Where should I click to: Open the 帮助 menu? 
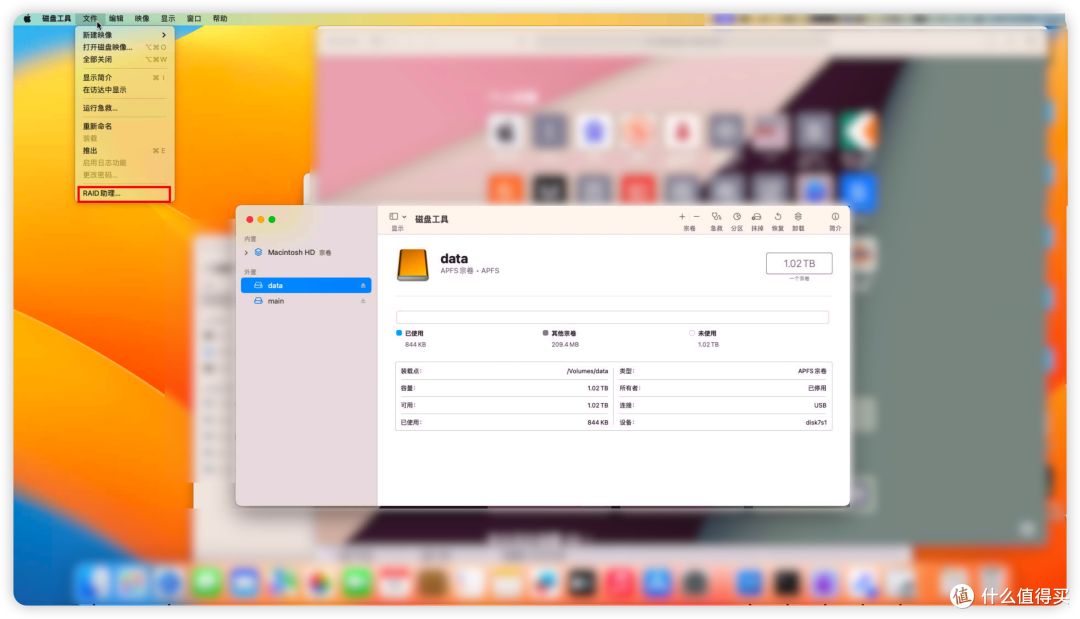coord(220,19)
